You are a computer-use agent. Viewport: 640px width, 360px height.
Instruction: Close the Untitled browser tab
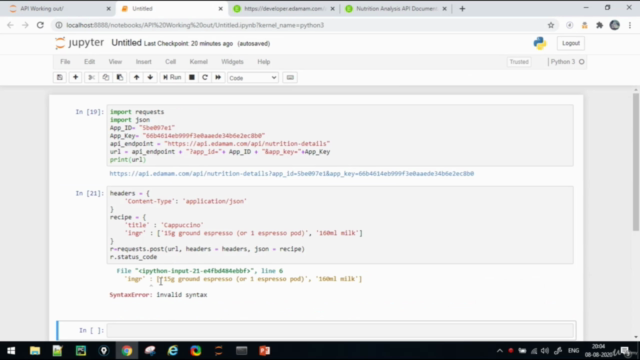pyautogui.click(x=220, y=9)
